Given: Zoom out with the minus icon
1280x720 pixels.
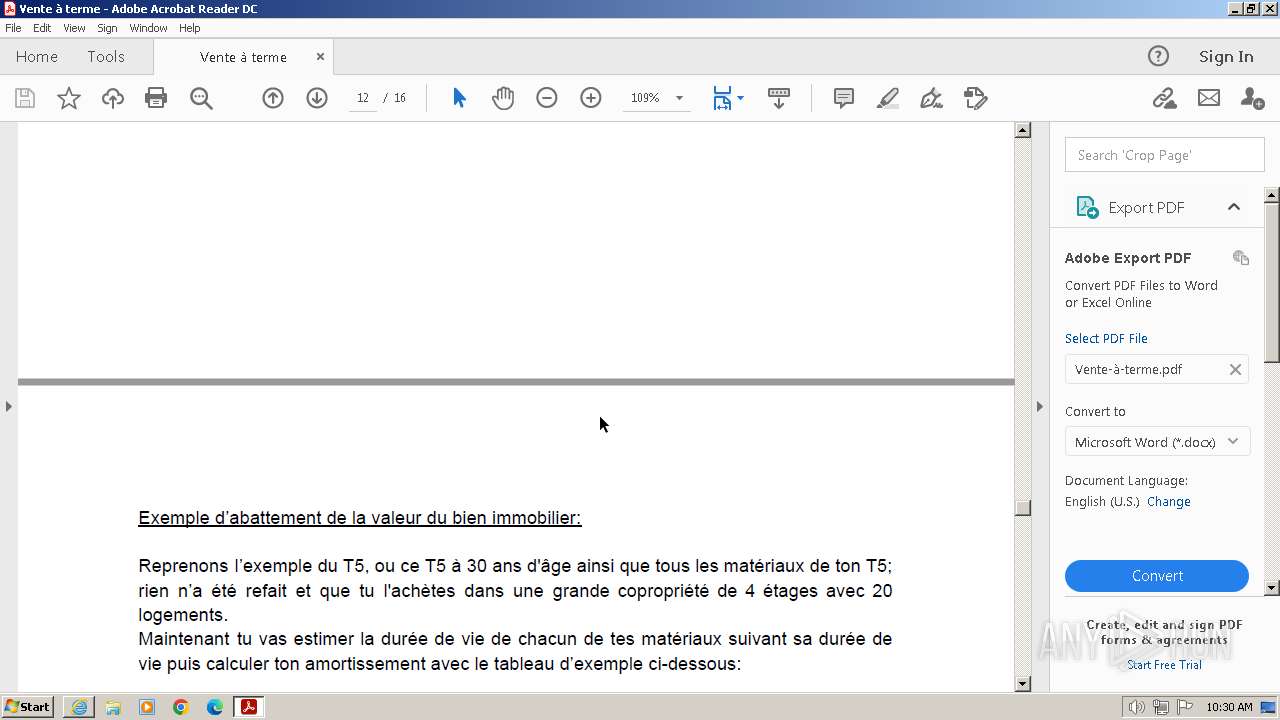Looking at the screenshot, I should 547,98.
